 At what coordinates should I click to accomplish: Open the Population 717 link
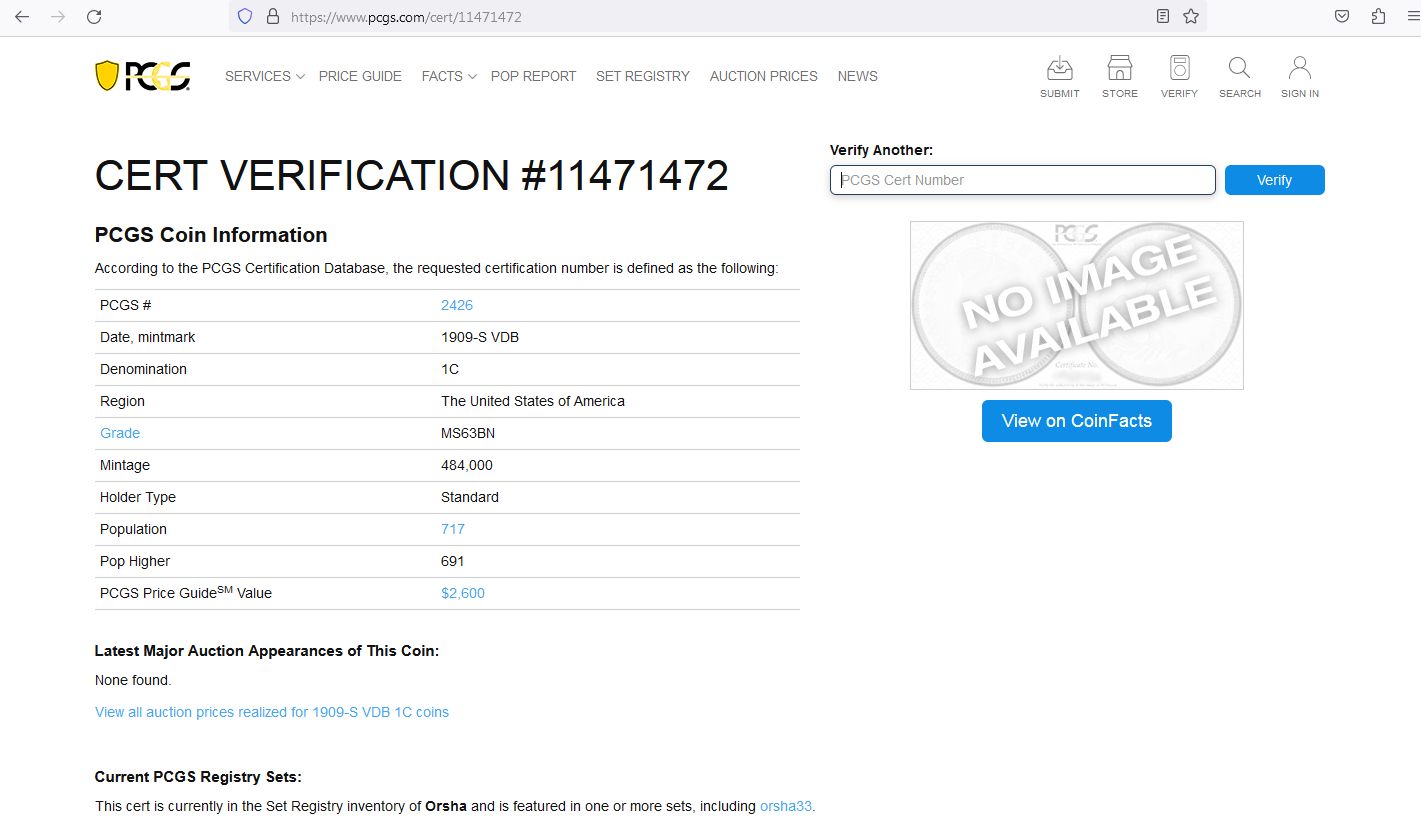point(453,529)
